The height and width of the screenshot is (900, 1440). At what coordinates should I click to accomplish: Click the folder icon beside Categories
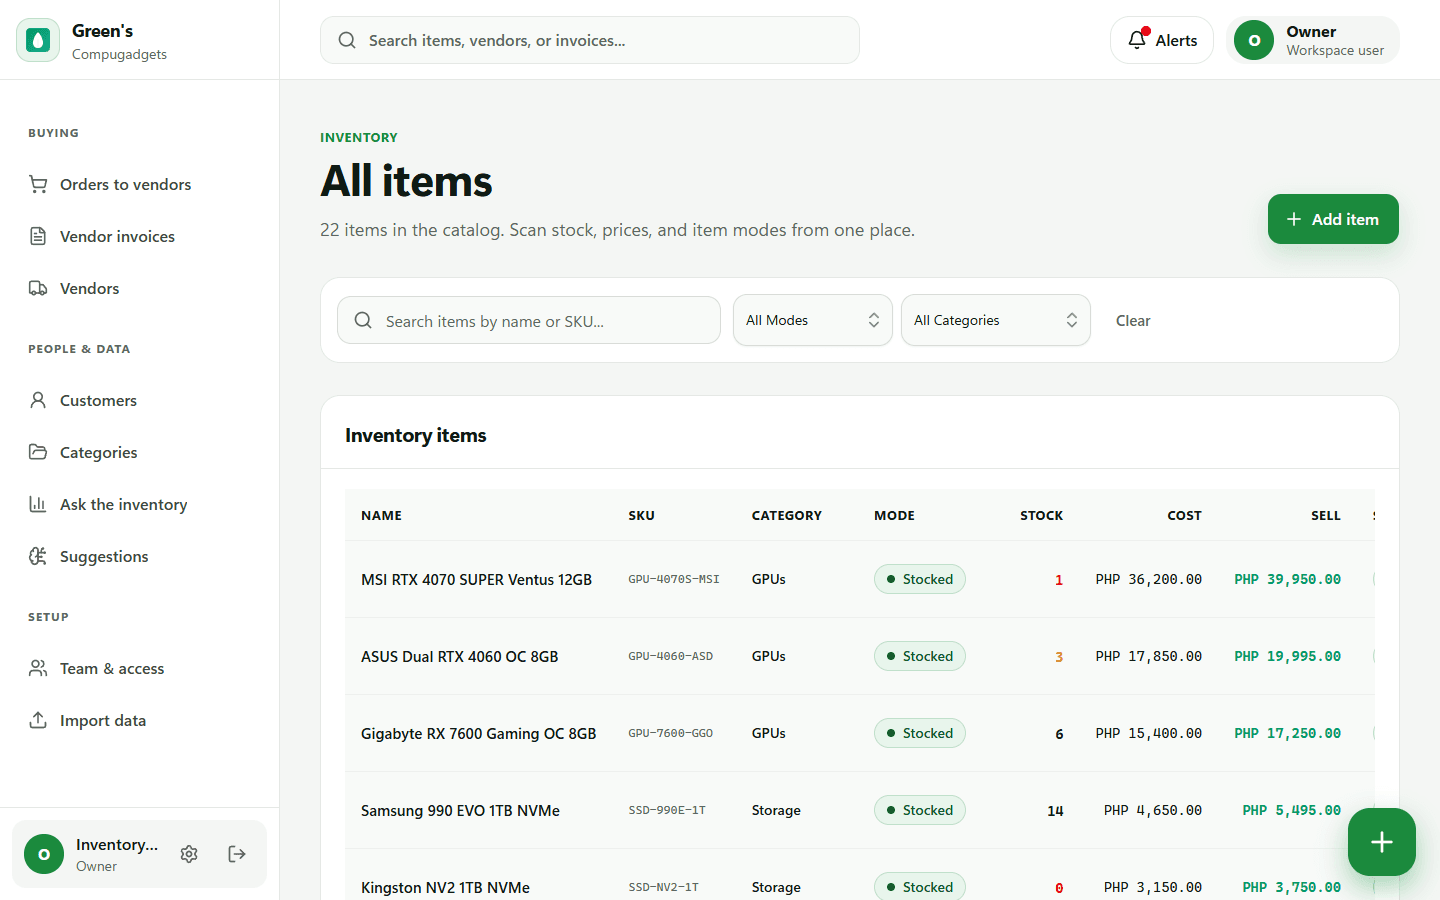38,452
